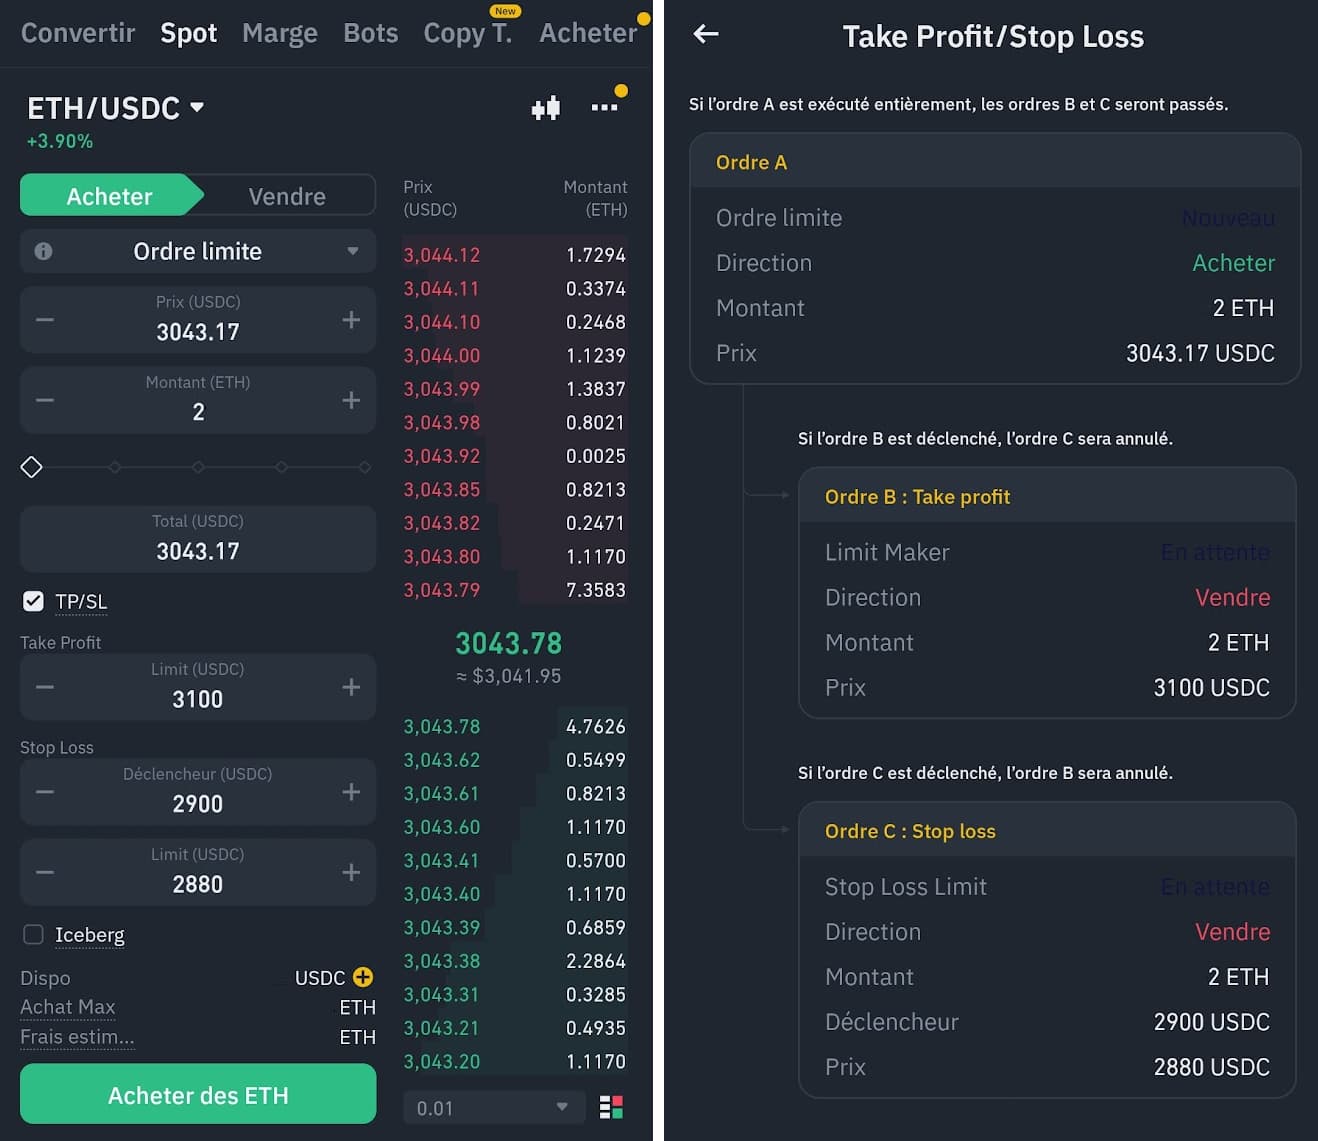Open the Frais estim... link
Viewport: 1318px width, 1141px height.
coord(77,1037)
